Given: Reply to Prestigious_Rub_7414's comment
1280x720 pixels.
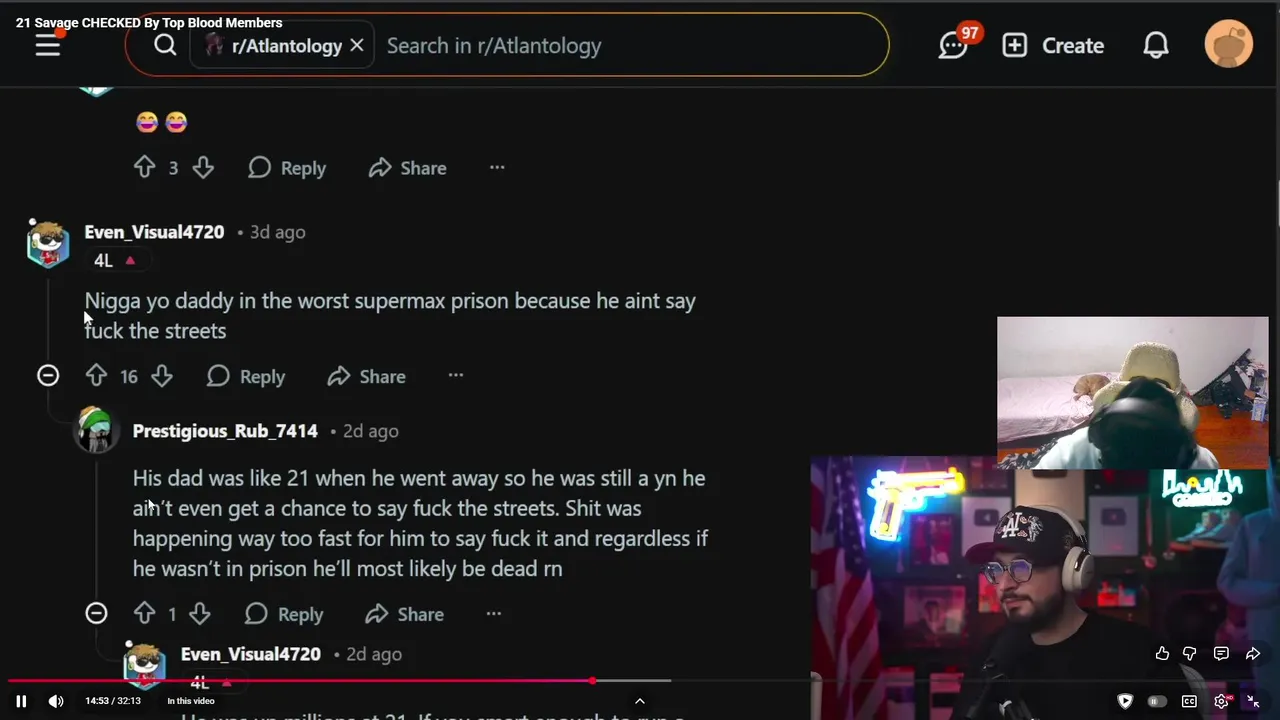Looking at the screenshot, I should tap(284, 613).
